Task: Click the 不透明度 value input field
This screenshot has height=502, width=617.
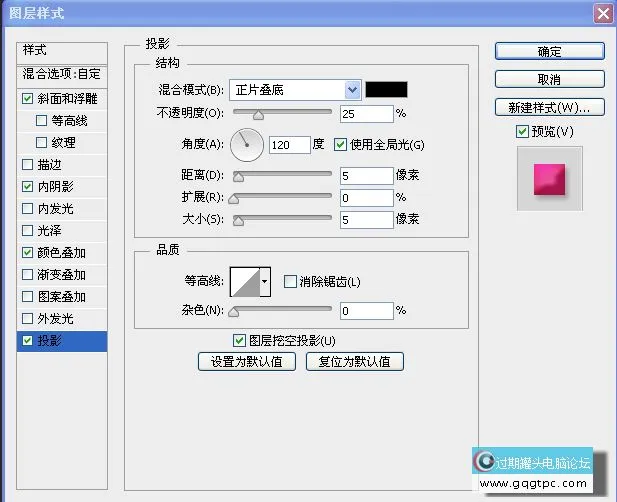Action: click(365, 114)
